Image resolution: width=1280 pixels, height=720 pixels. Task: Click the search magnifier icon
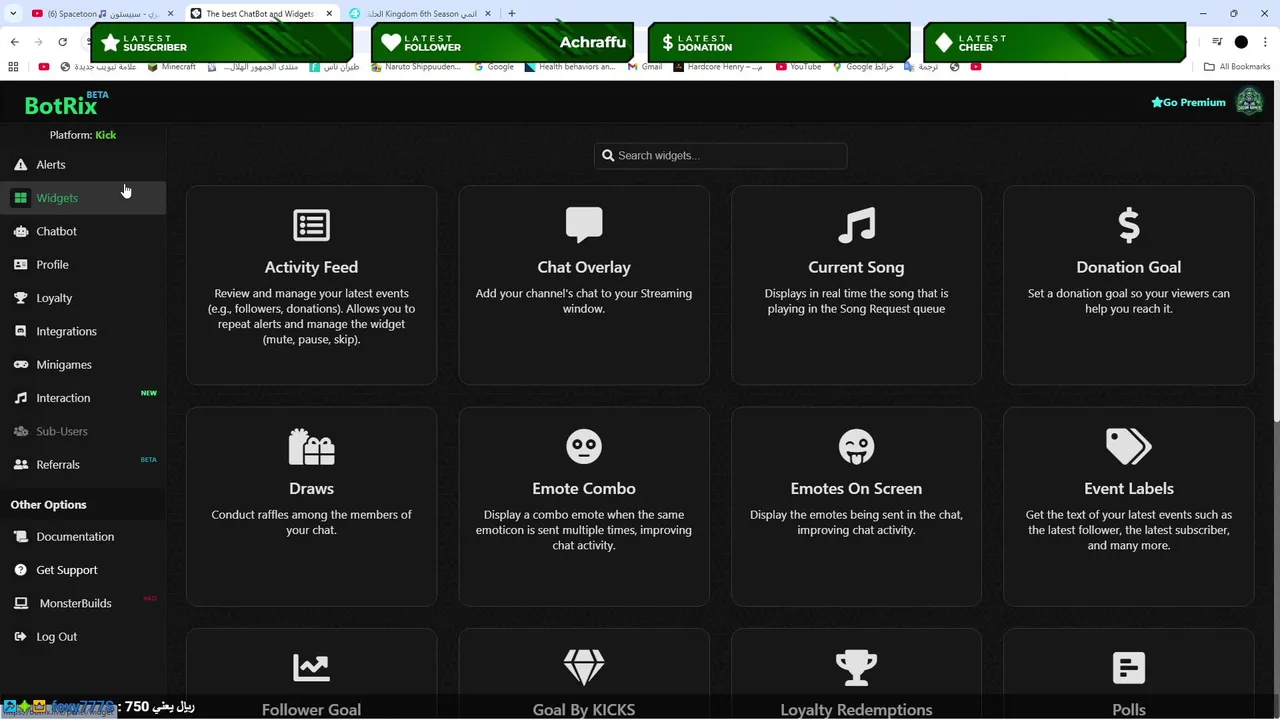click(608, 156)
